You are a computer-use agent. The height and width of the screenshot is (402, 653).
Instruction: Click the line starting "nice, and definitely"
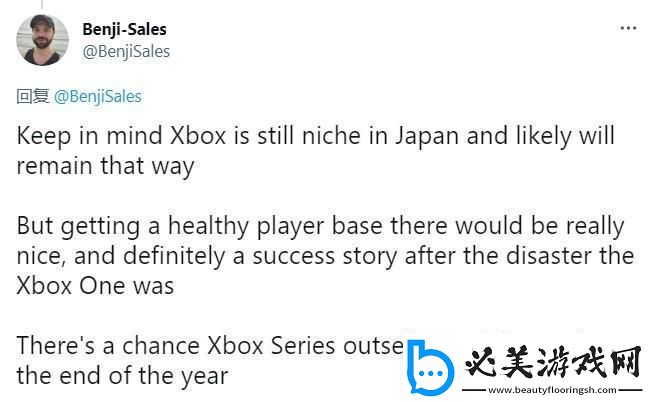tap(326, 256)
